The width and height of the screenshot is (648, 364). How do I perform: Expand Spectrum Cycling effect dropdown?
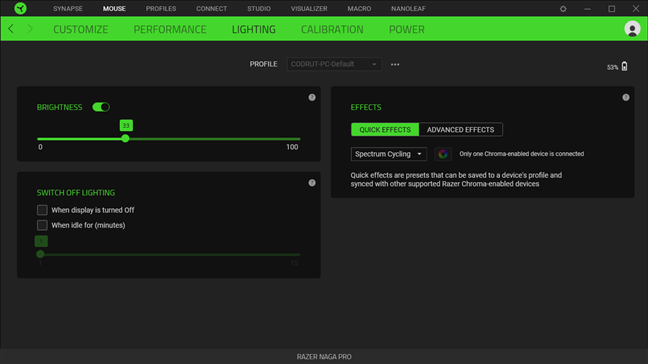[388, 154]
